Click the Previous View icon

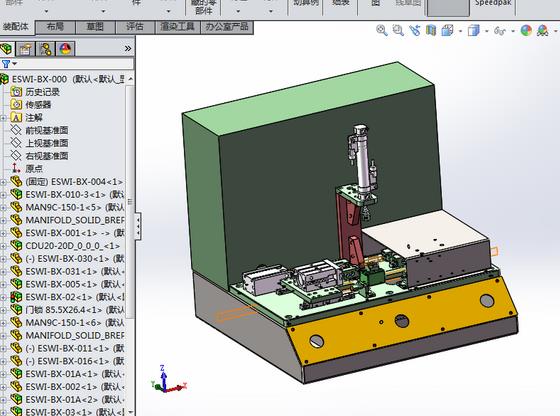click(415, 30)
